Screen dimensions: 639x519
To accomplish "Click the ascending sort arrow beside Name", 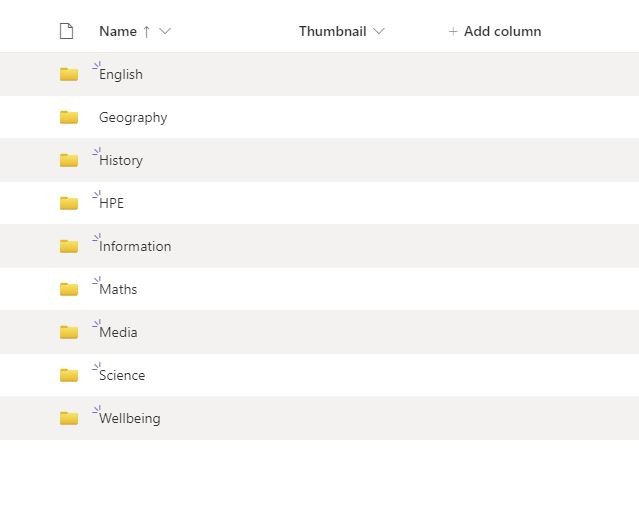I will click(x=146, y=31).
